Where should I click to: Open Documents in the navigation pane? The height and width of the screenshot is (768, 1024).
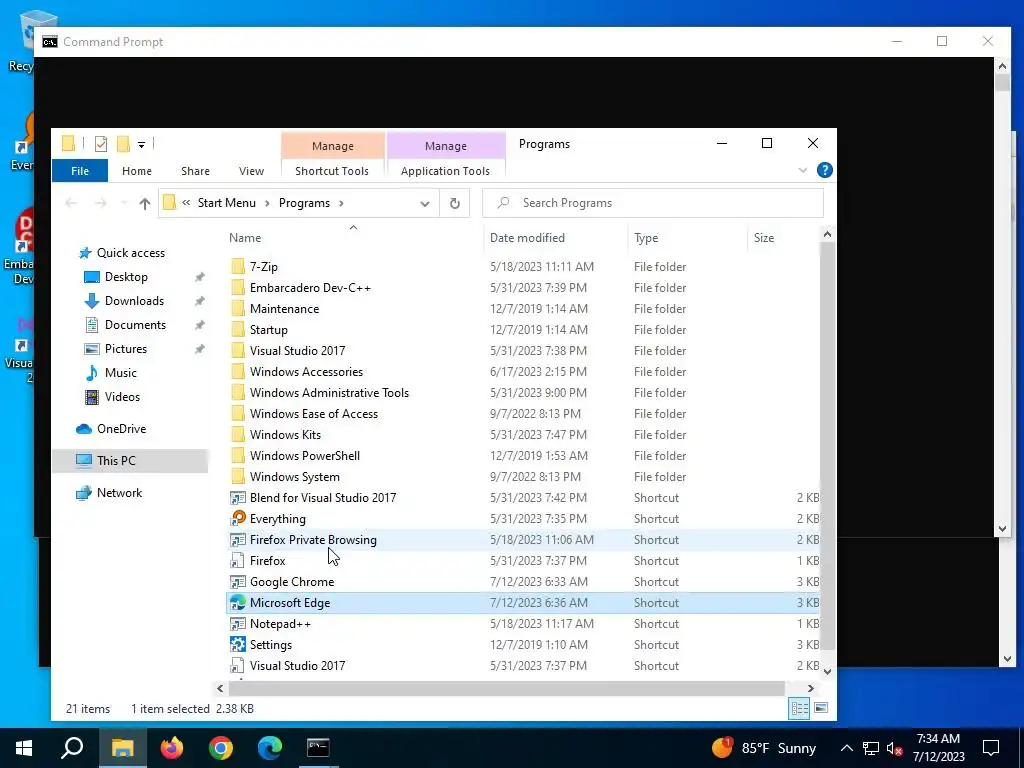[x=135, y=325]
